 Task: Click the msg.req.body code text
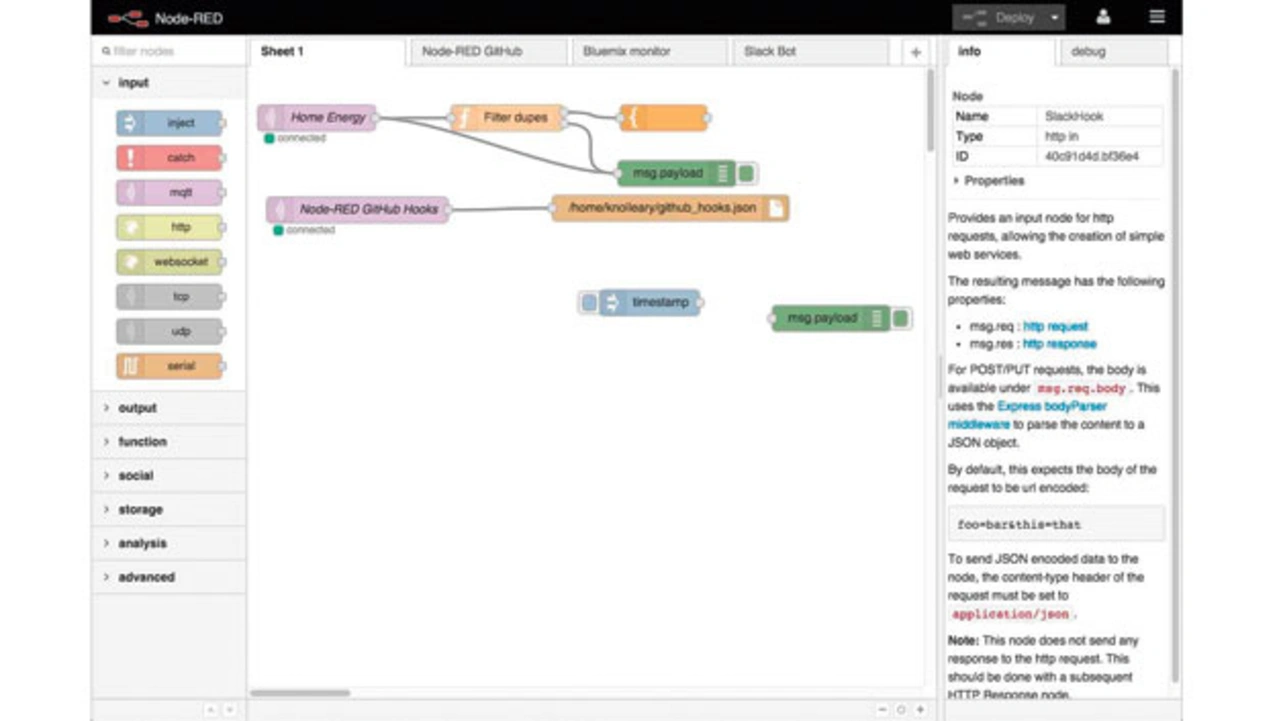coord(1080,388)
